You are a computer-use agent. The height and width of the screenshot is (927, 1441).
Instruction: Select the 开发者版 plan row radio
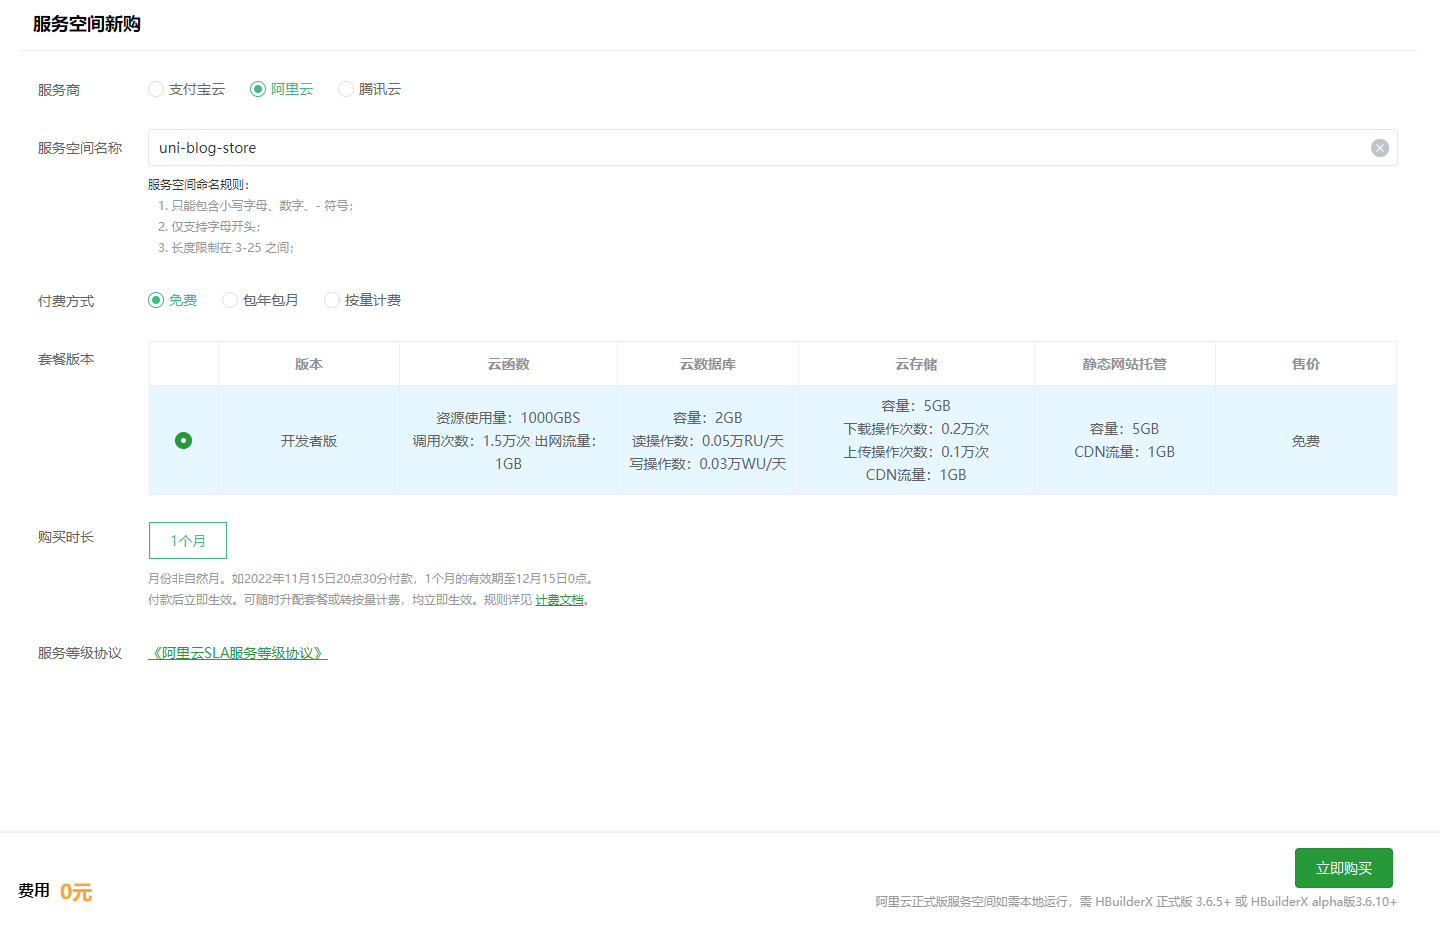tap(183, 440)
